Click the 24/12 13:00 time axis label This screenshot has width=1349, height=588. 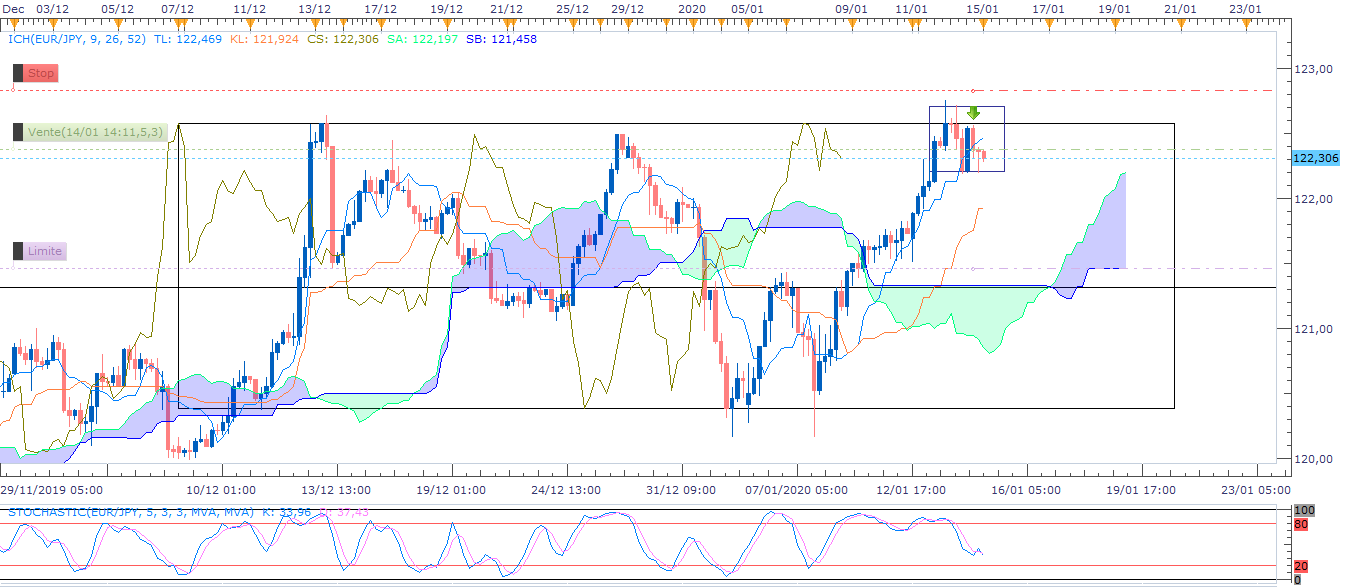click(566, 490)
